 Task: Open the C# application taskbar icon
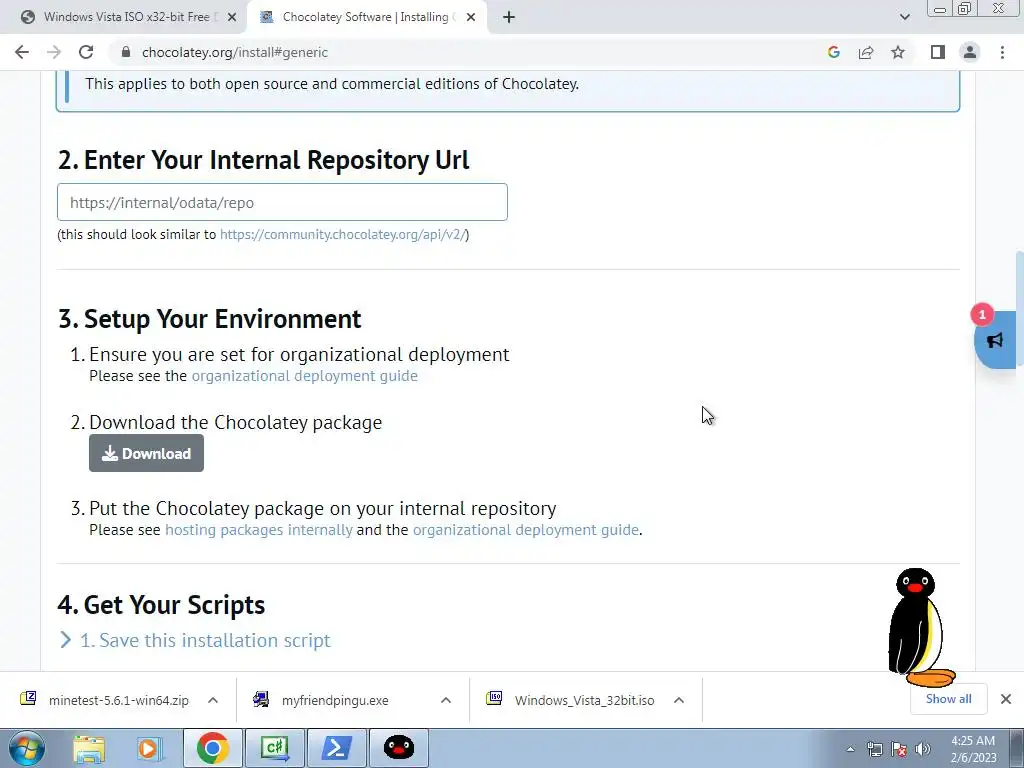pos(275,748)
